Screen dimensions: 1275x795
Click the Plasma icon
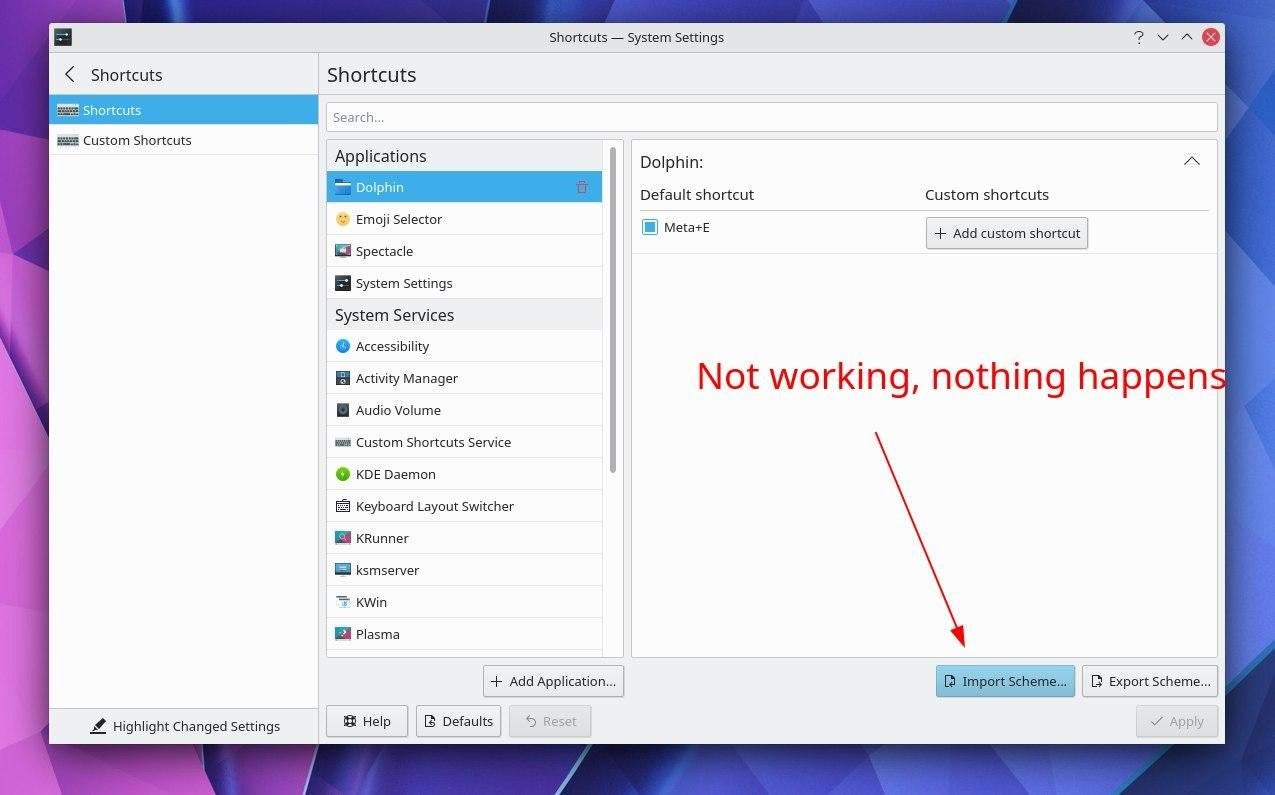coord(343,634)
